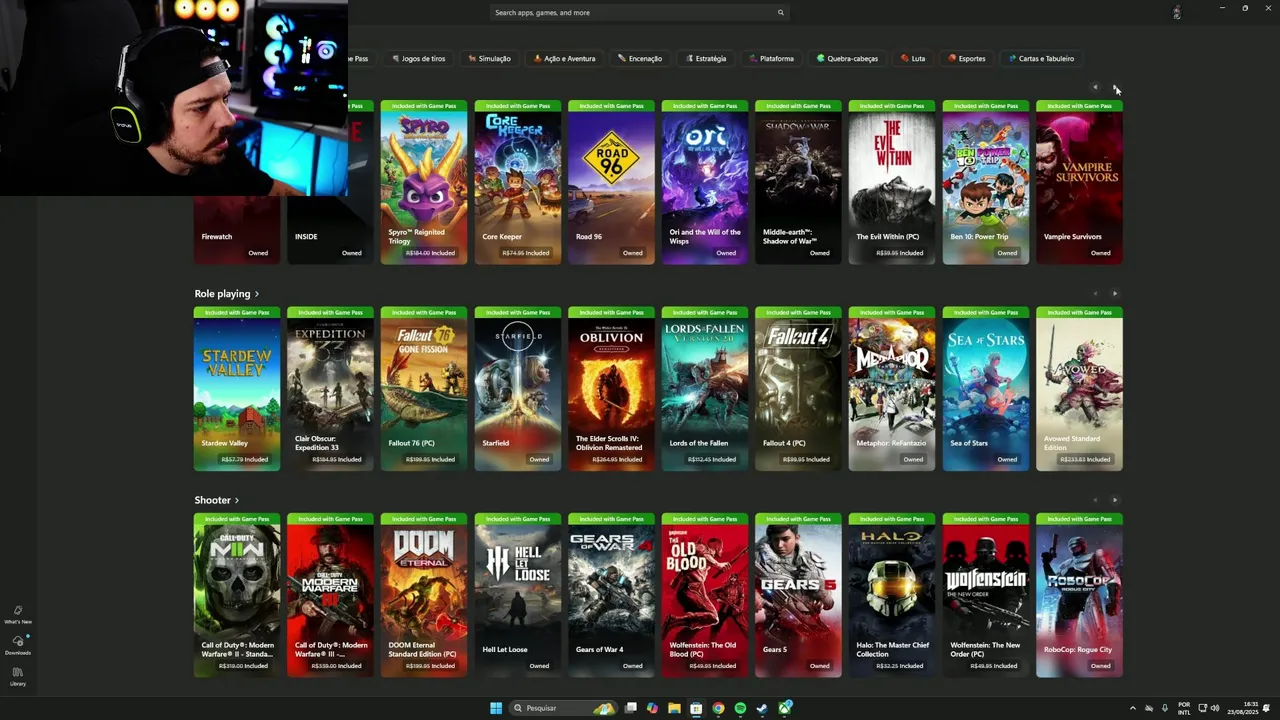Open the Avowed Standard Edition card
Screen dimensions: 1280x720
[1079, 389]
